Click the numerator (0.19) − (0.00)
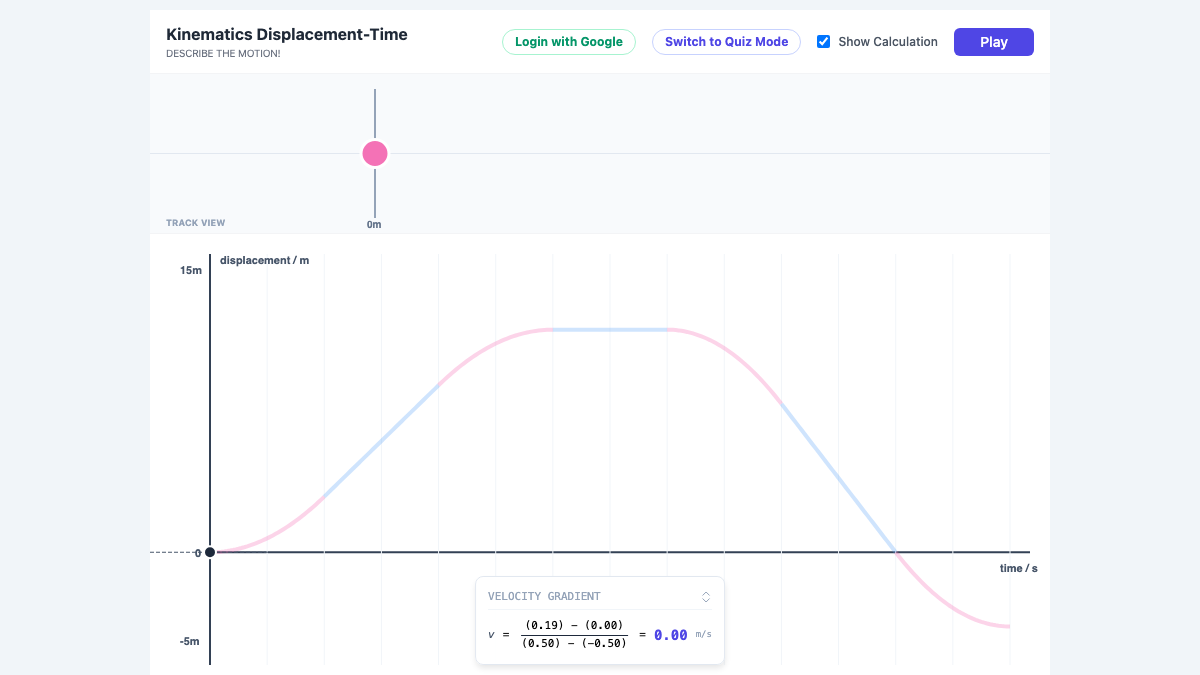Image resolution: width=1200 pixels, height=675 pixels. 574,625
